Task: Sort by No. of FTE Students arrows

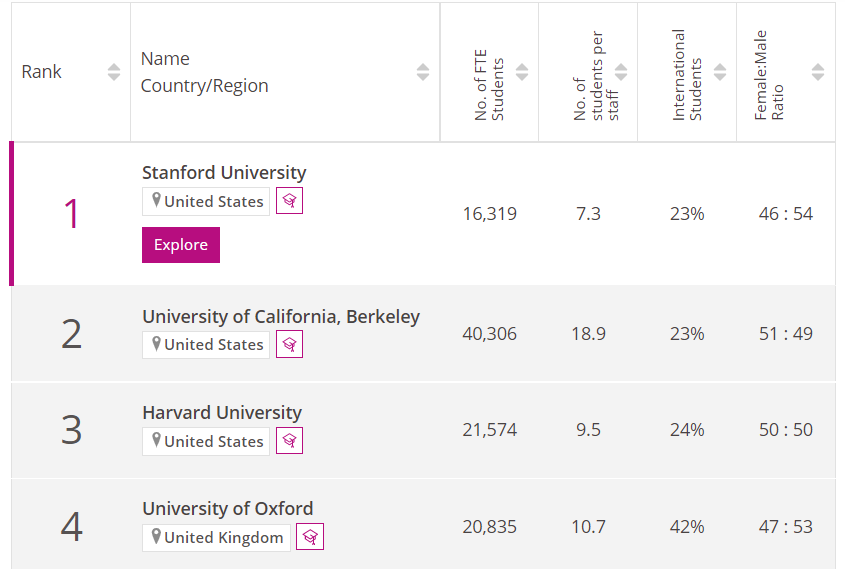Action: click(x=522, y=72)
